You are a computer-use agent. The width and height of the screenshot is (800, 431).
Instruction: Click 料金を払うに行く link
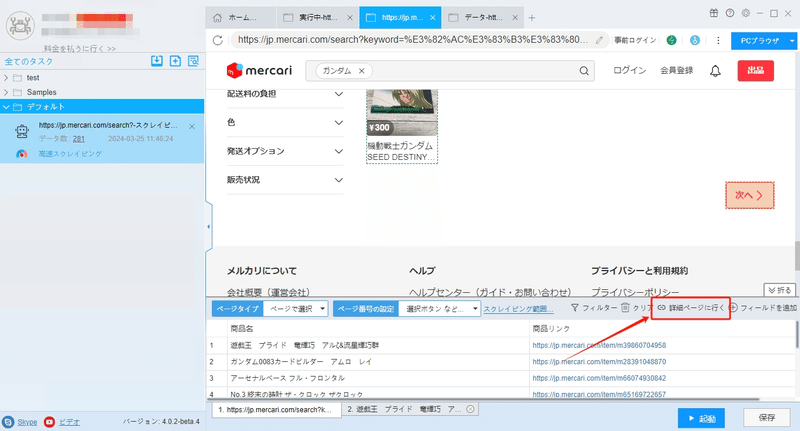[x=79, y=48]
